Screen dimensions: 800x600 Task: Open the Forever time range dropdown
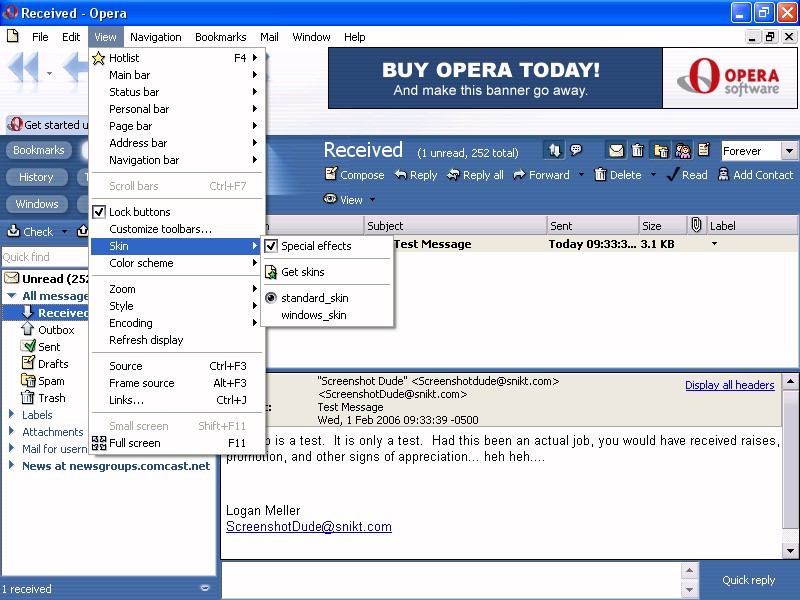789,151
